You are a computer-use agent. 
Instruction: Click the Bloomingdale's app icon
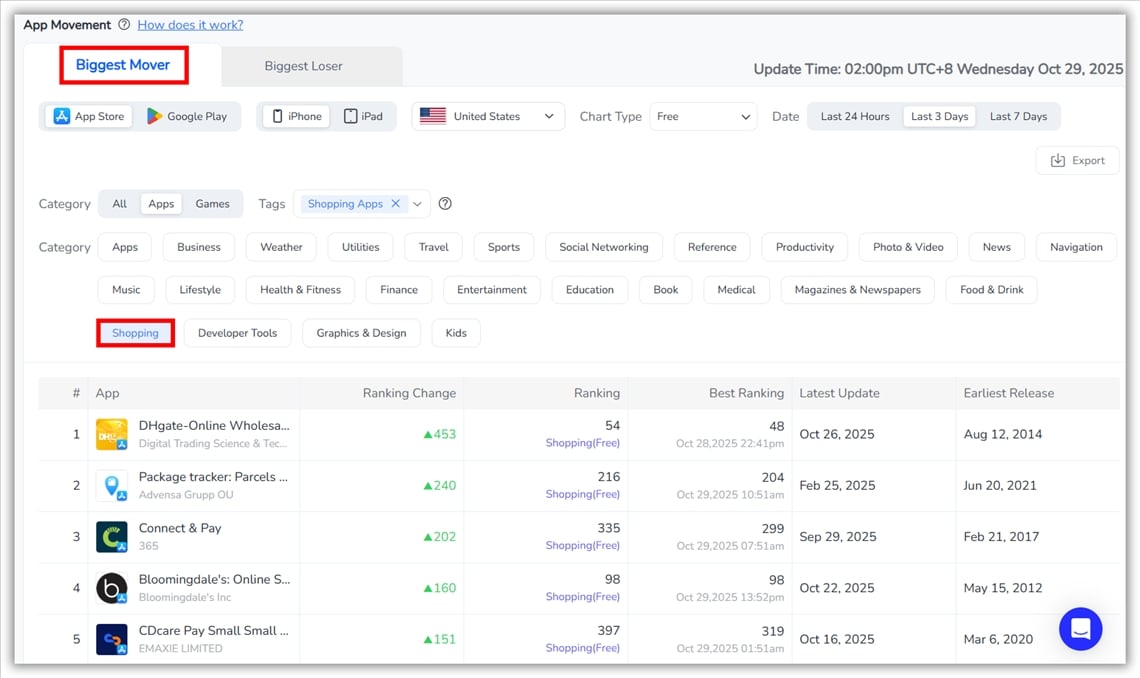[112, 588]
